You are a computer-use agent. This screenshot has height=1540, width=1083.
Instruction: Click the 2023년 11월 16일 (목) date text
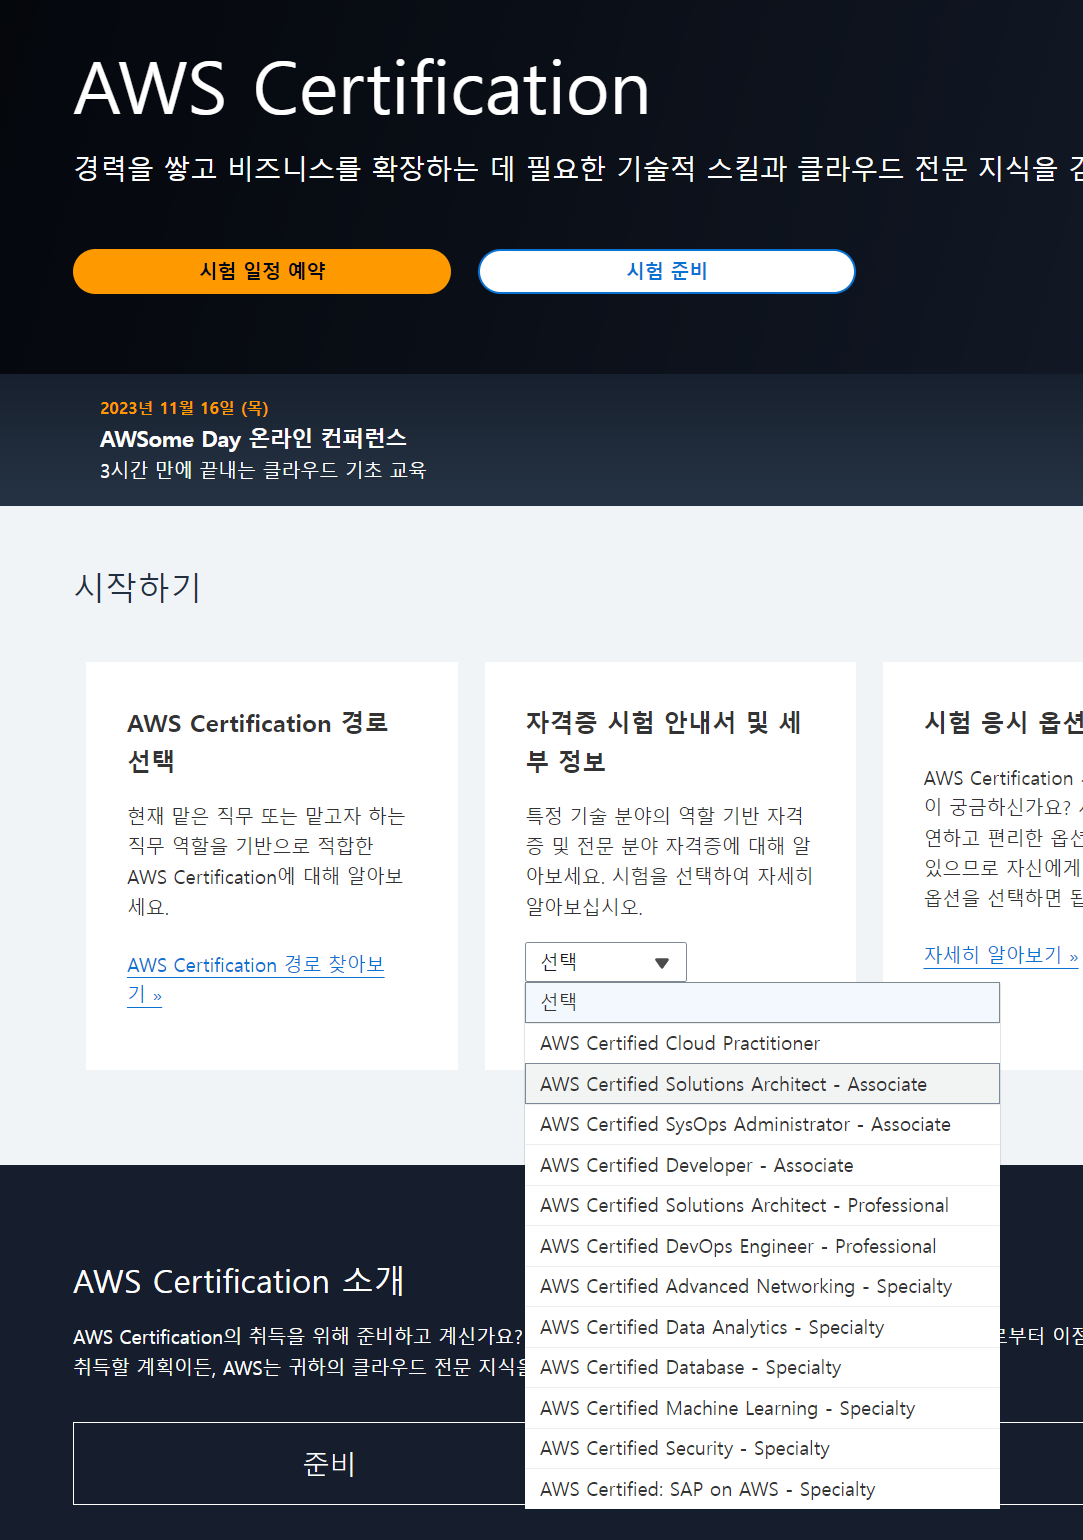pyautogui.click(x=184, y=408)
